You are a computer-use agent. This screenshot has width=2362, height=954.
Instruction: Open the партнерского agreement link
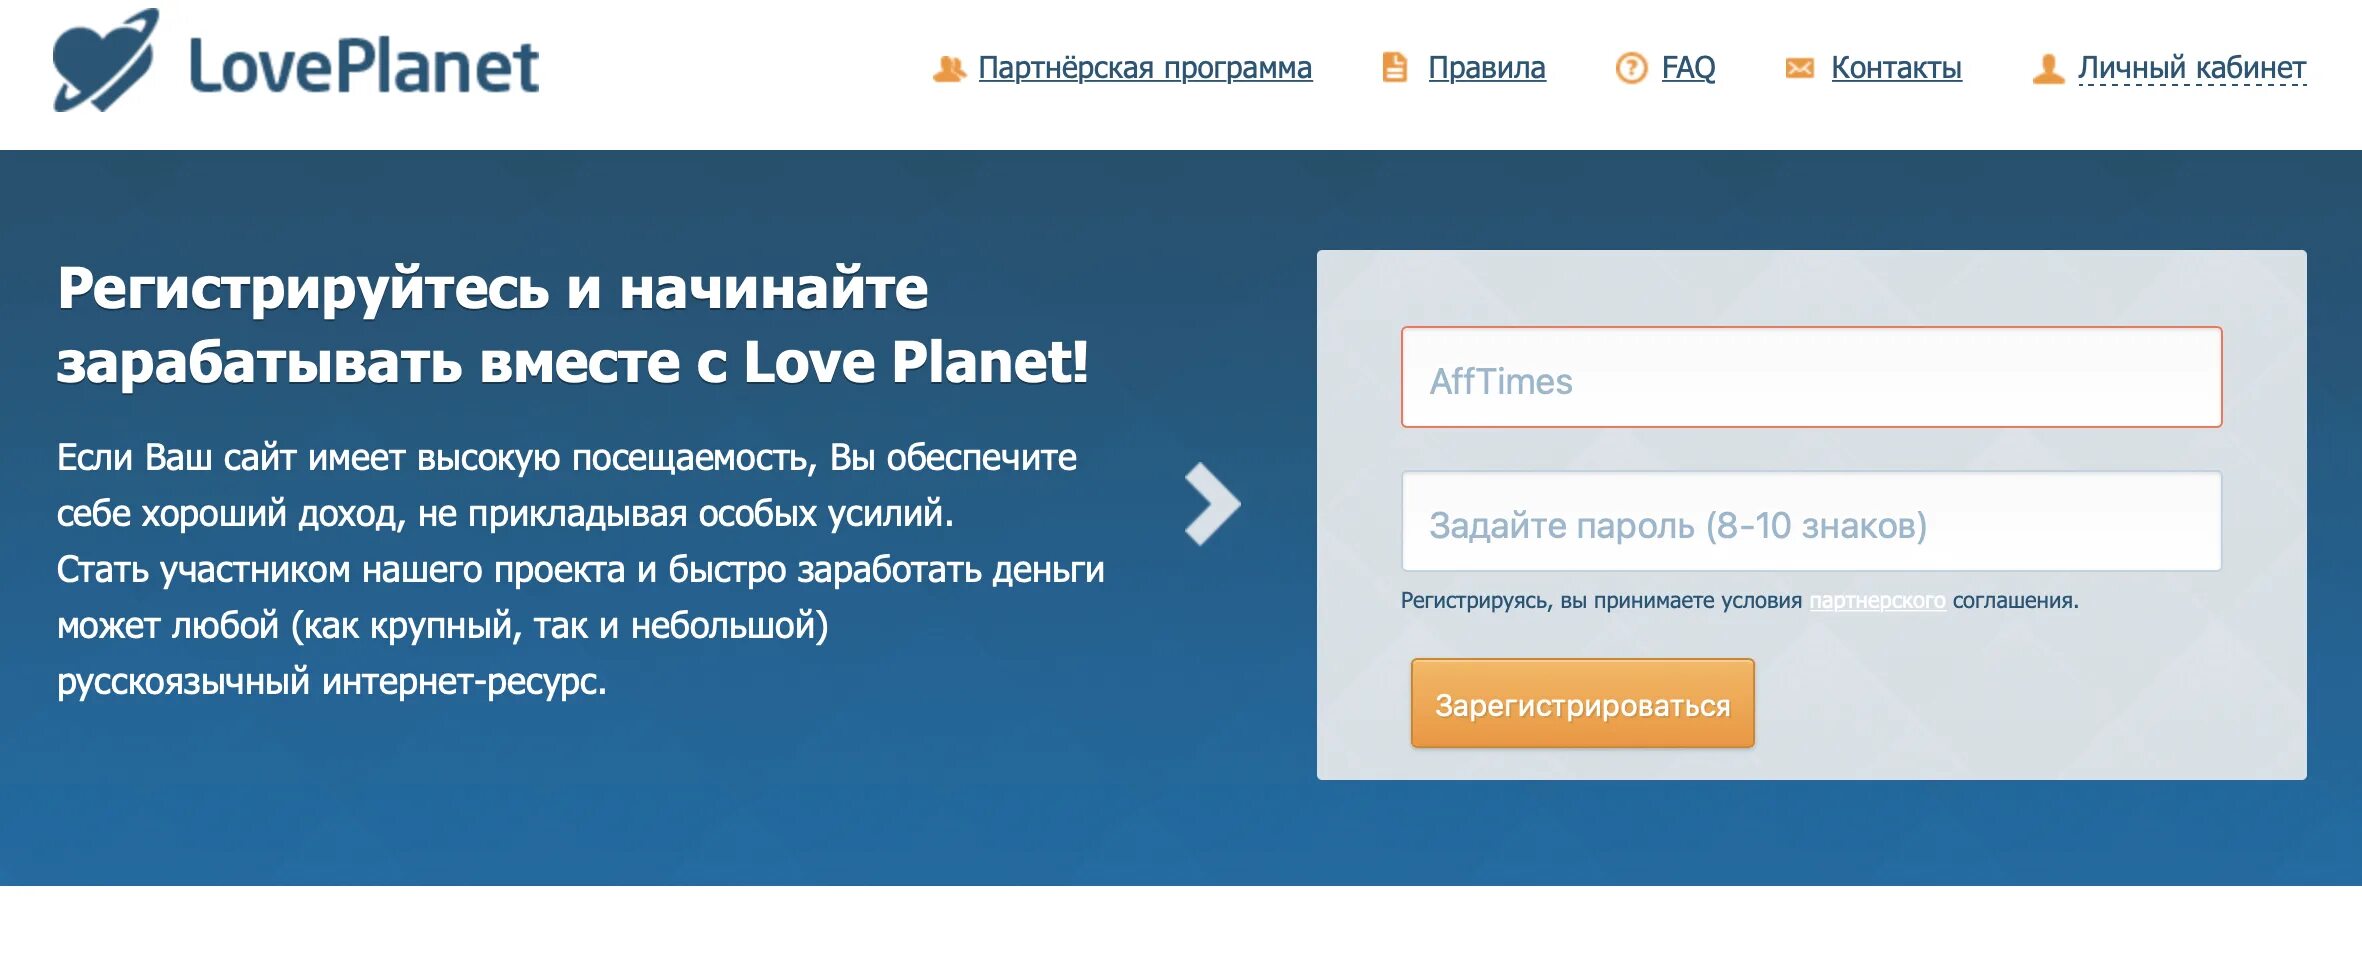click(1877, 600)
